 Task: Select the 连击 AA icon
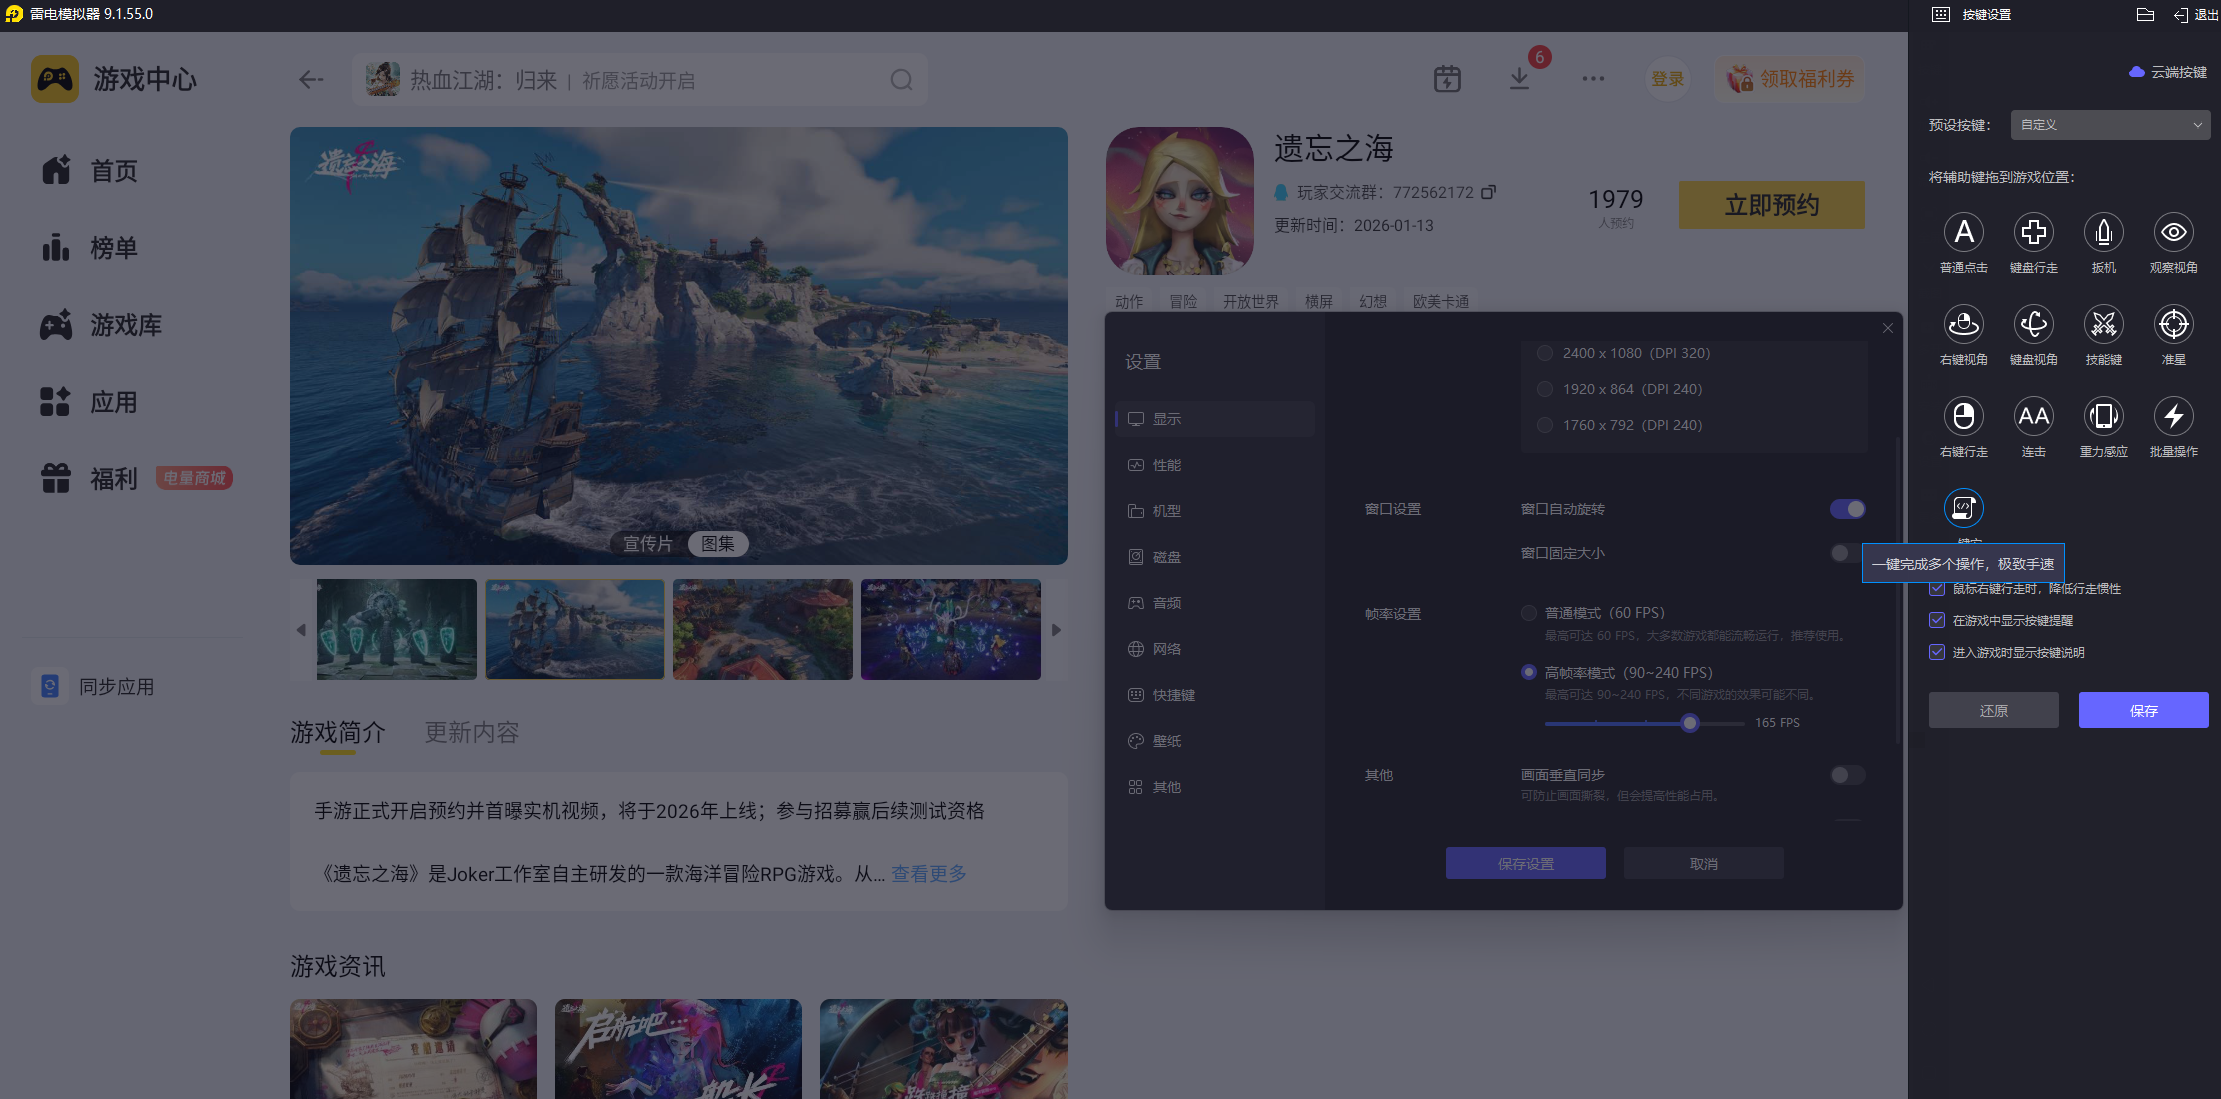tap(2033, 417)
